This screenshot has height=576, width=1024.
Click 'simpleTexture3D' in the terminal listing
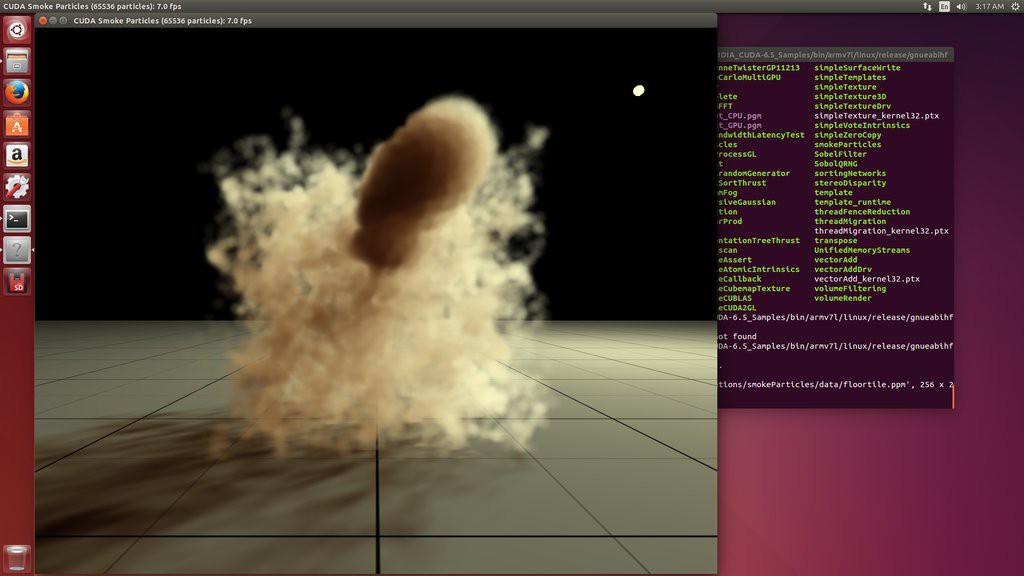point(850,97)
